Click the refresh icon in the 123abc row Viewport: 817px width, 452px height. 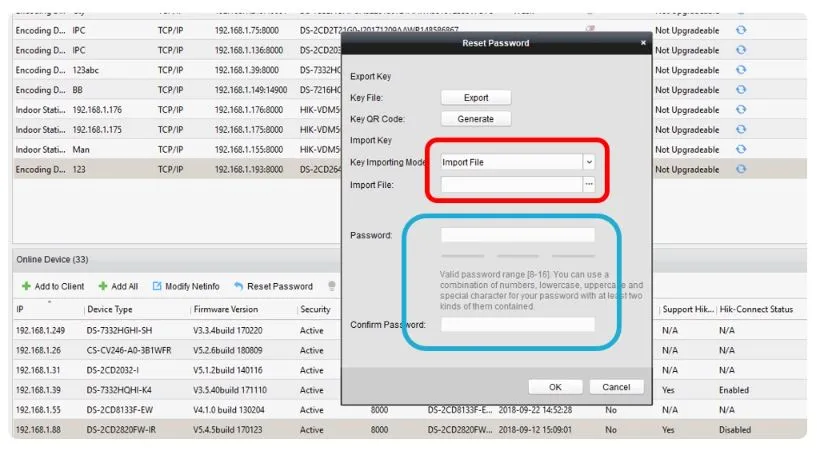click(x=741, y=70)
